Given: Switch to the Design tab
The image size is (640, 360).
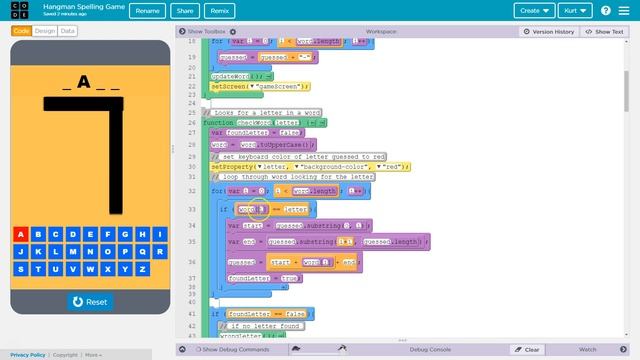Looking at the screenshot, I should pyautogui.click(x=44, y=31).
